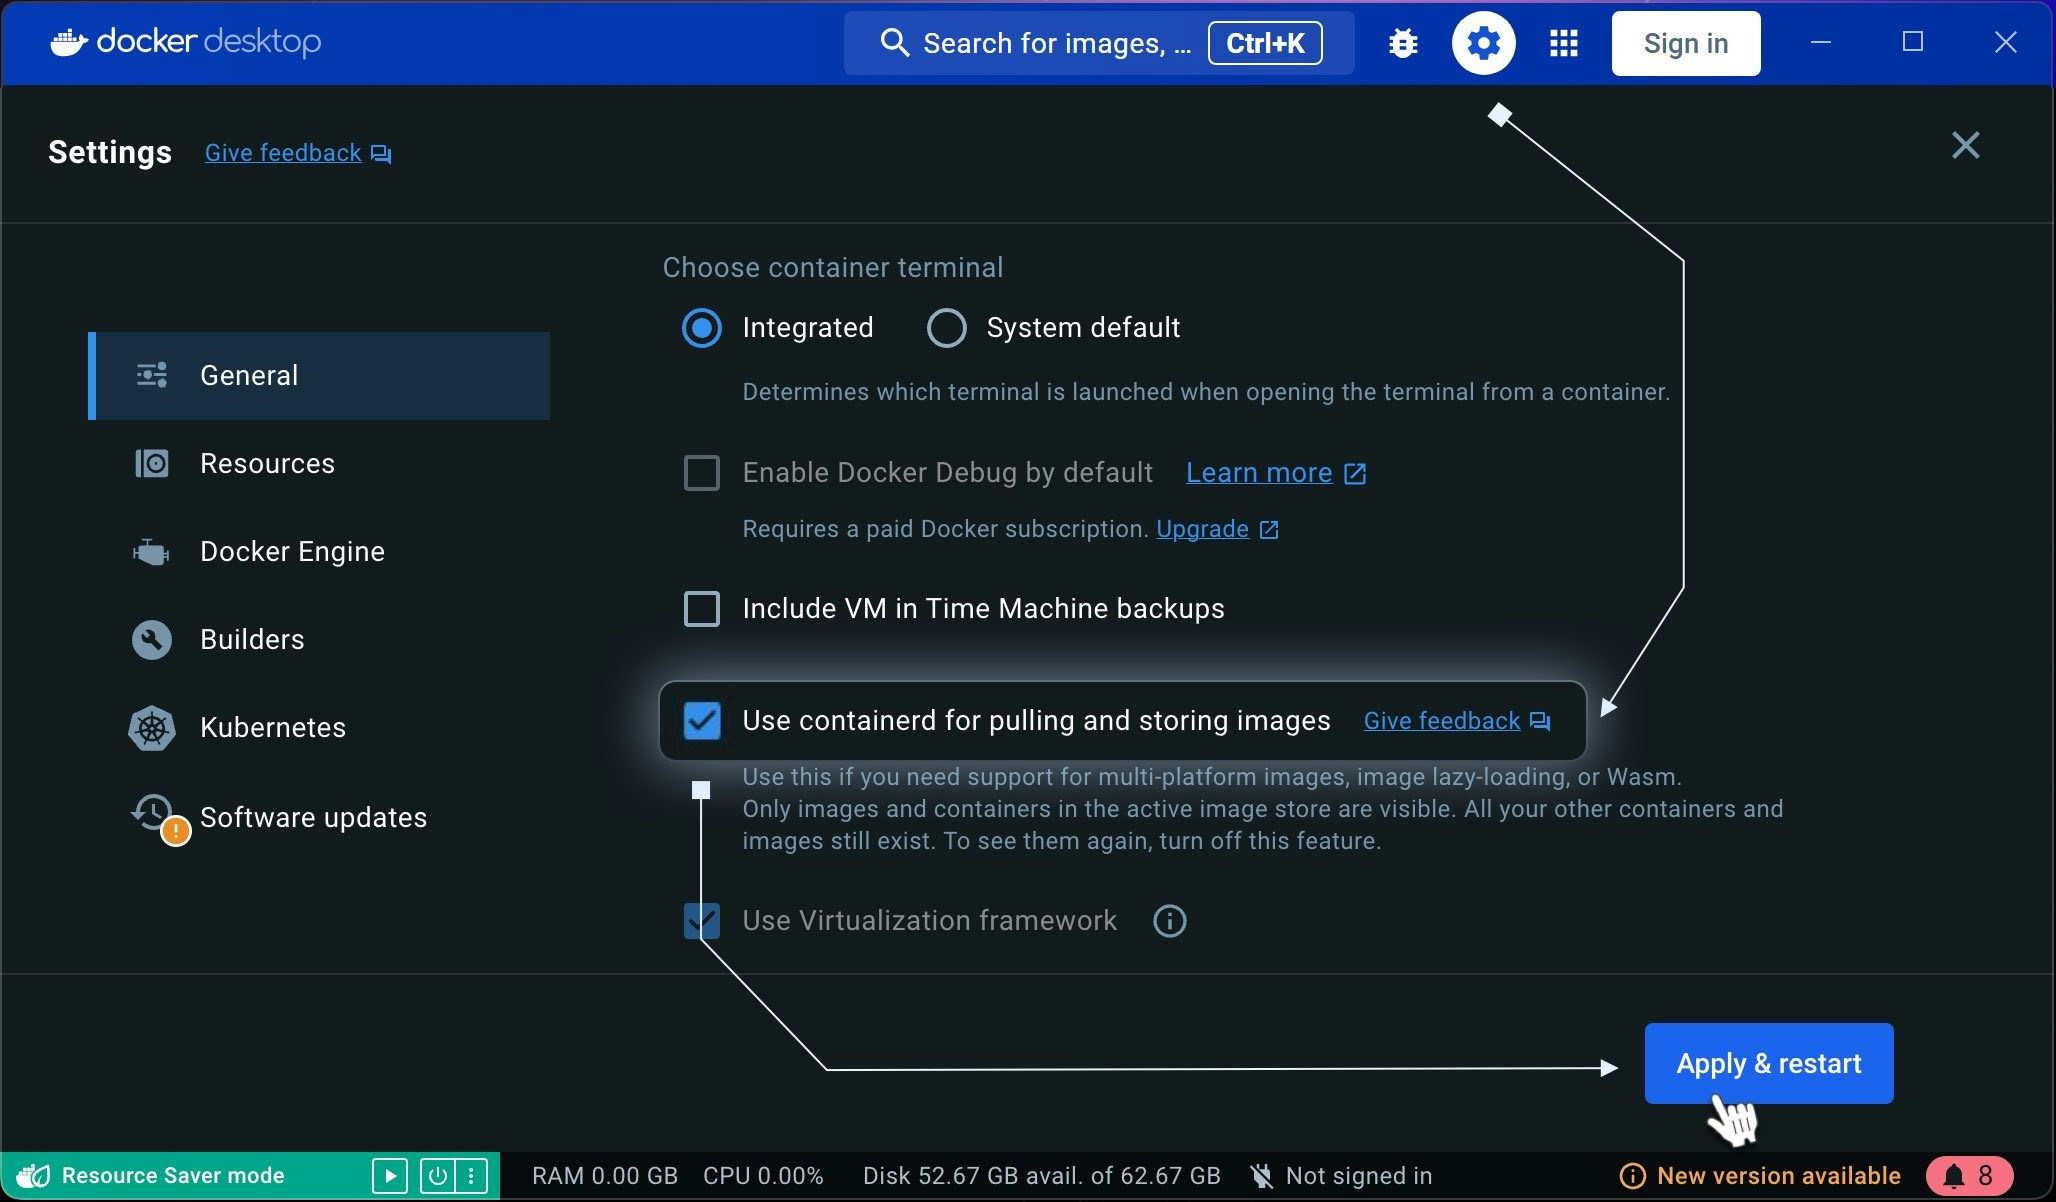Close the Settings panel with X

(x=1965, y=146)
